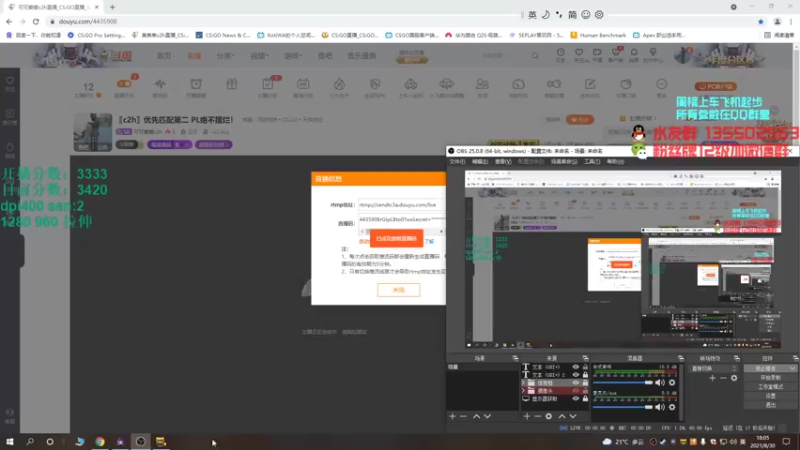
Task: Toggle visibility of the red highlighted group source
Action: pos(576,391)
